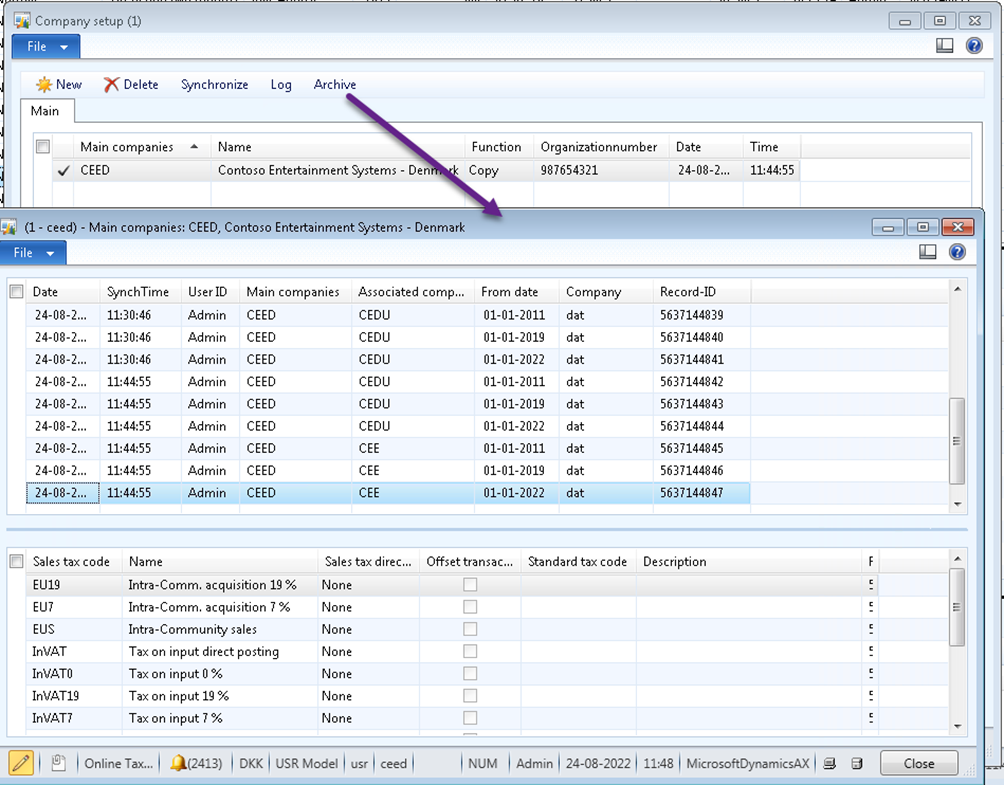Click the first database icon right of MicrosoftDynamicsAX
This screenshot has height=785, width=1004.
829,763
